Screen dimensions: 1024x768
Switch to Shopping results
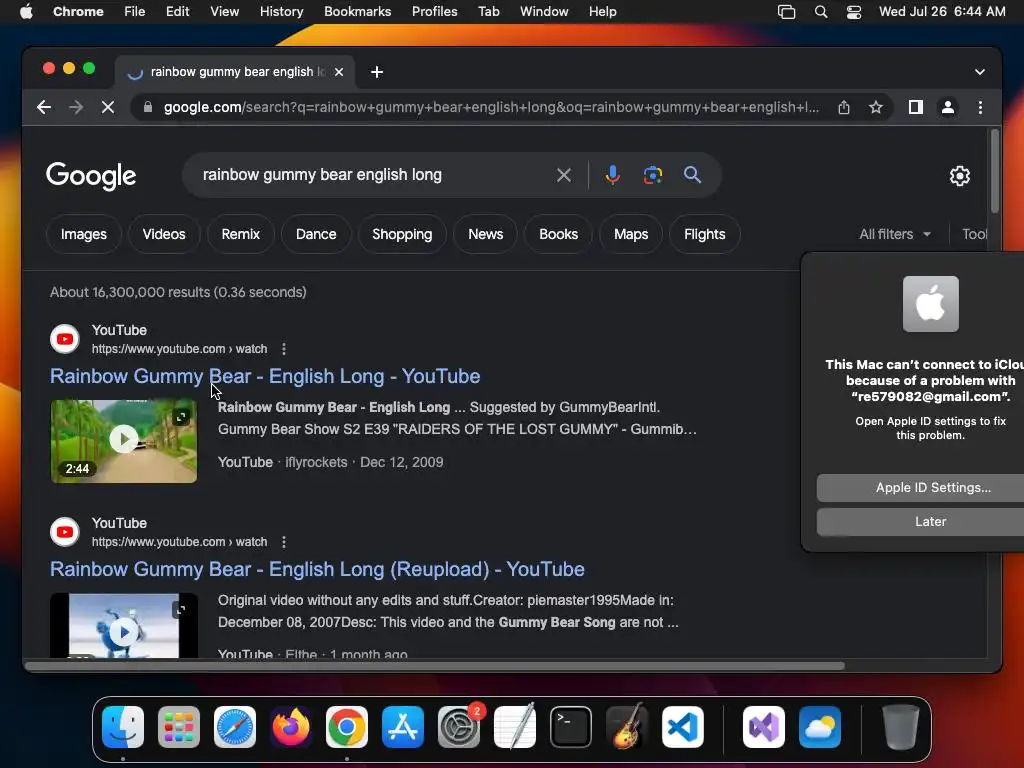[402, 234]
